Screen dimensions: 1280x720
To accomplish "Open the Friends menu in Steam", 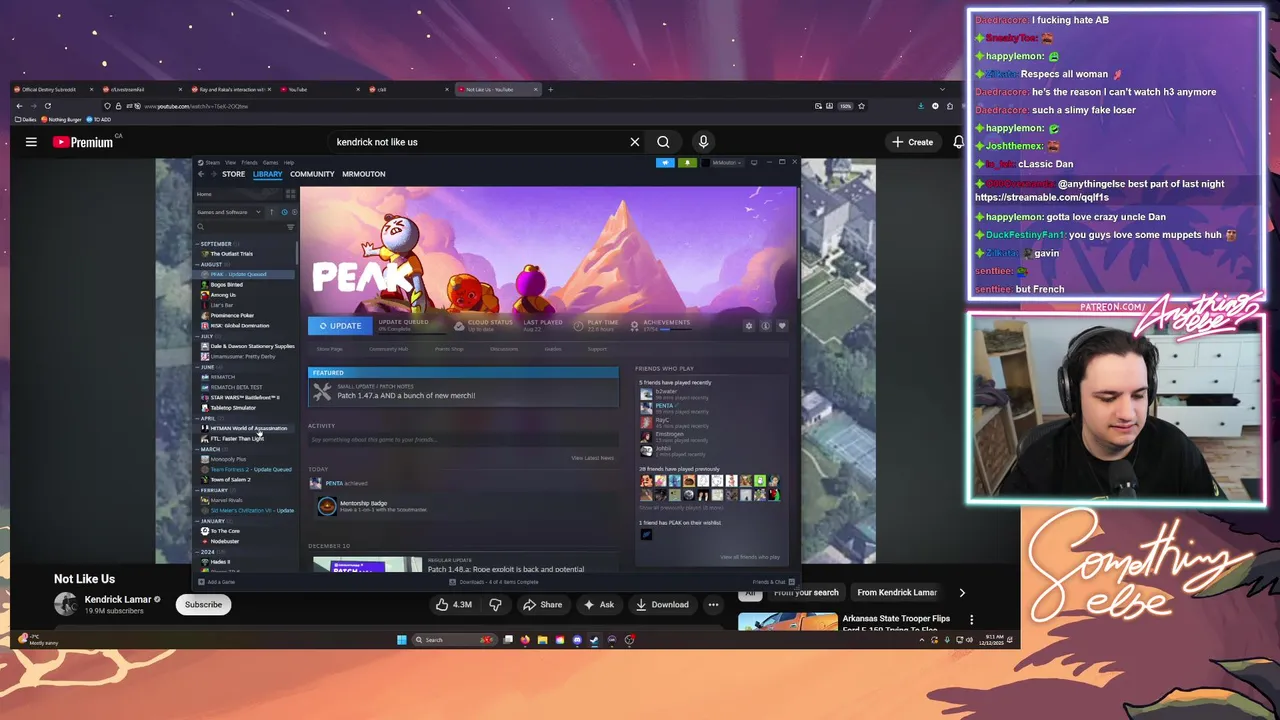I will coord(249,162).
